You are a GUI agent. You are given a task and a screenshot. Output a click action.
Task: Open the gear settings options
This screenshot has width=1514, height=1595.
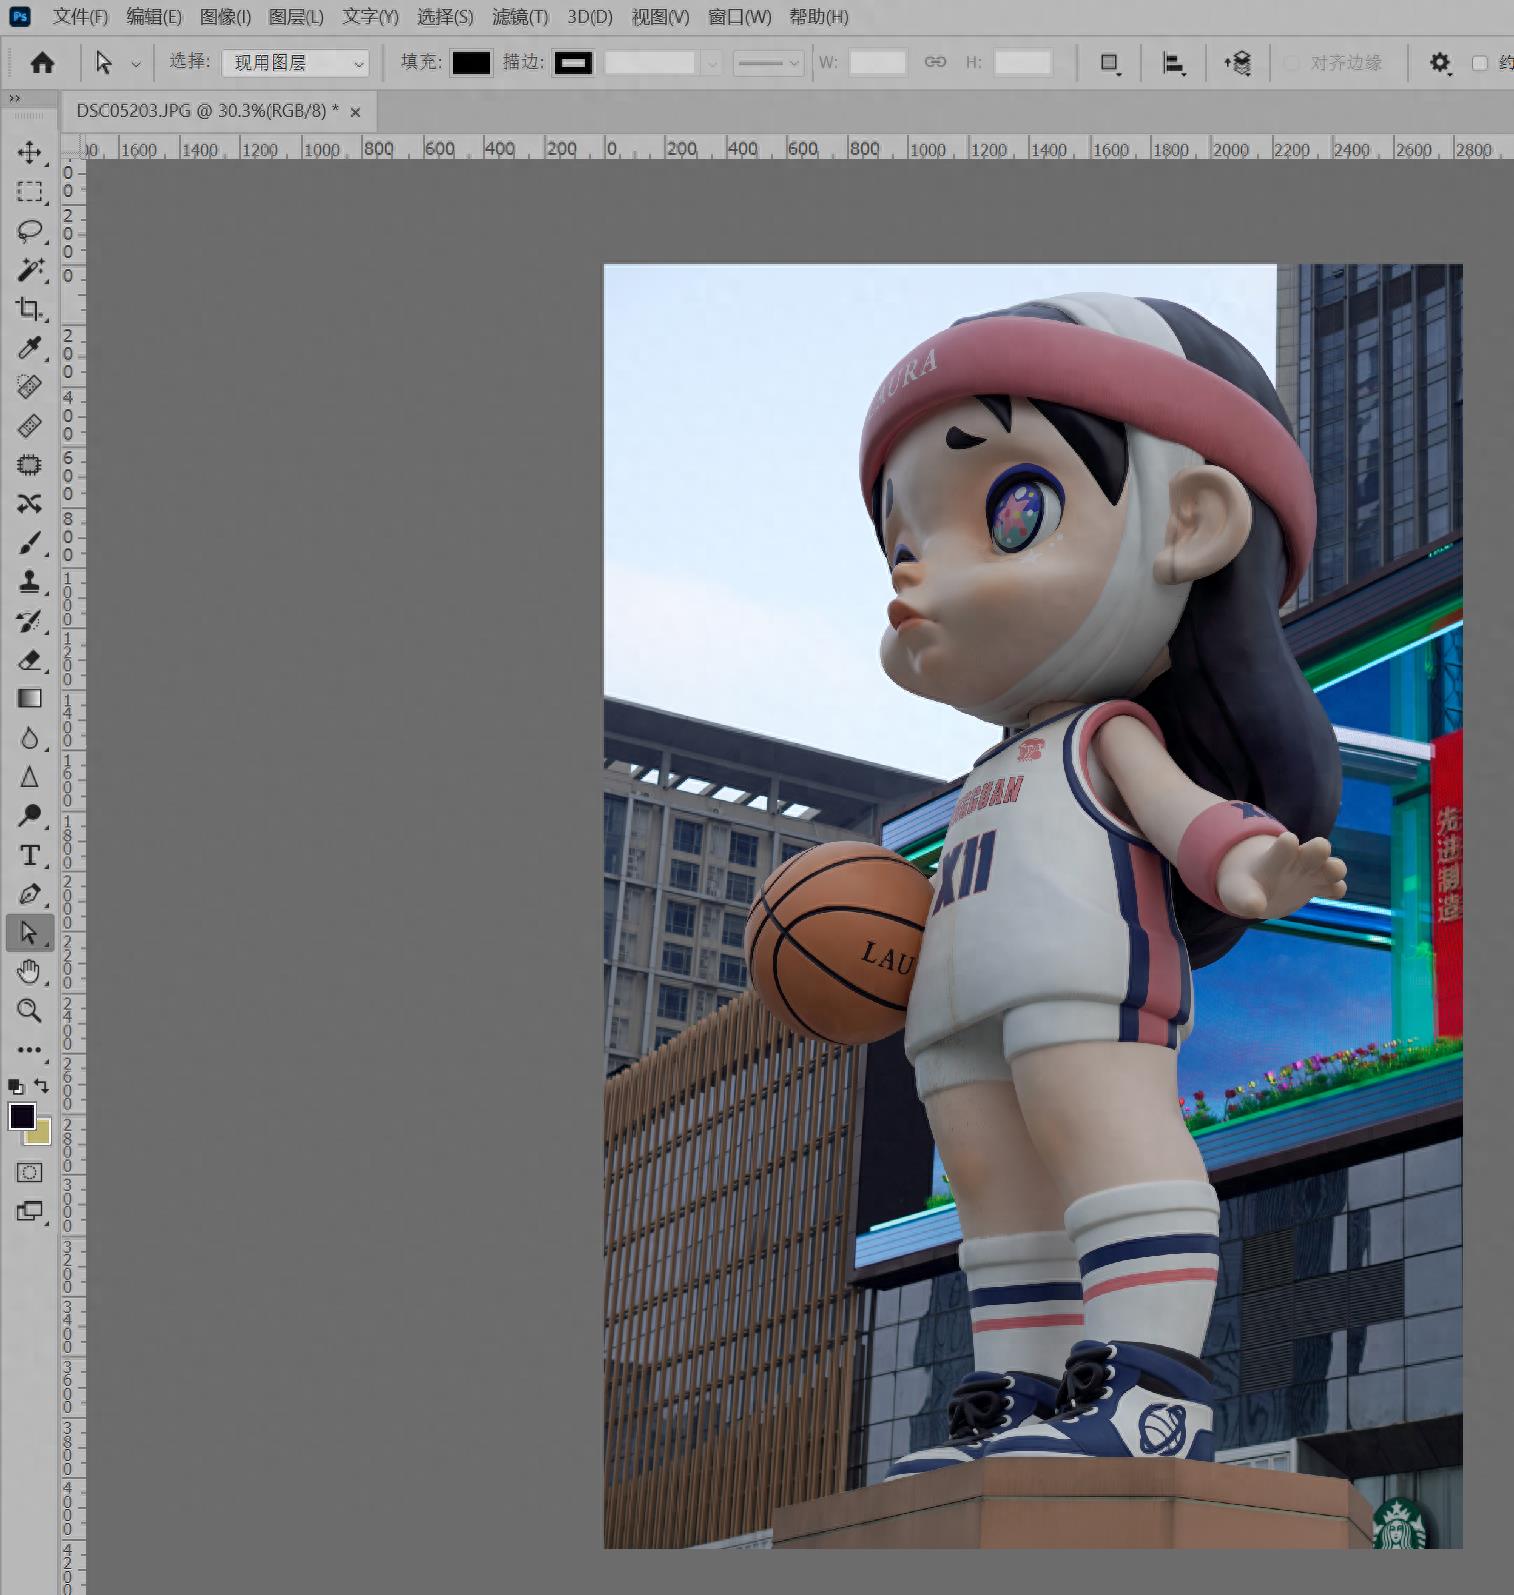click(1439, 63)
